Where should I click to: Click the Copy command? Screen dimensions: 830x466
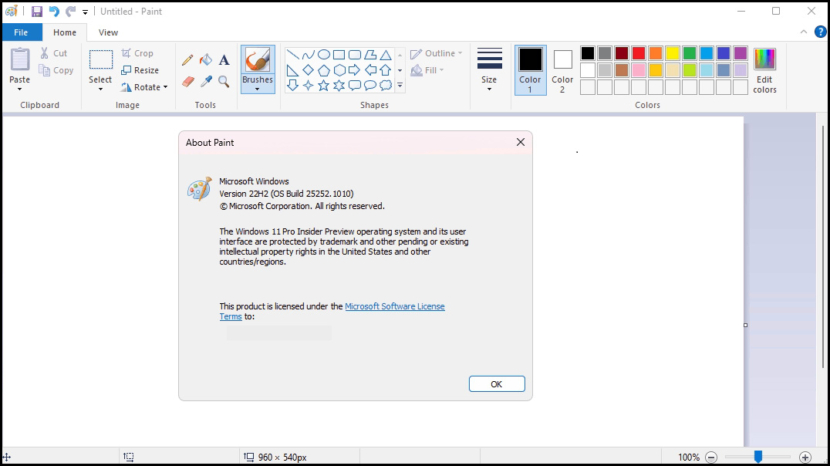[x=56, y=70]
